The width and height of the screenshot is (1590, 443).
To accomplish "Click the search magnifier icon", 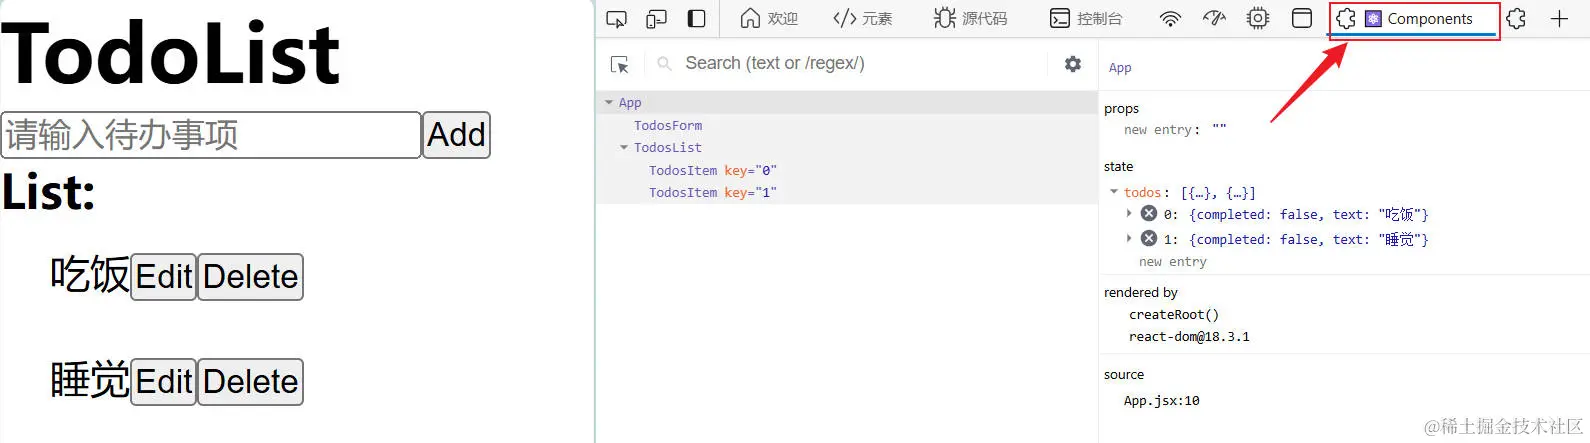I will point(664,64).
